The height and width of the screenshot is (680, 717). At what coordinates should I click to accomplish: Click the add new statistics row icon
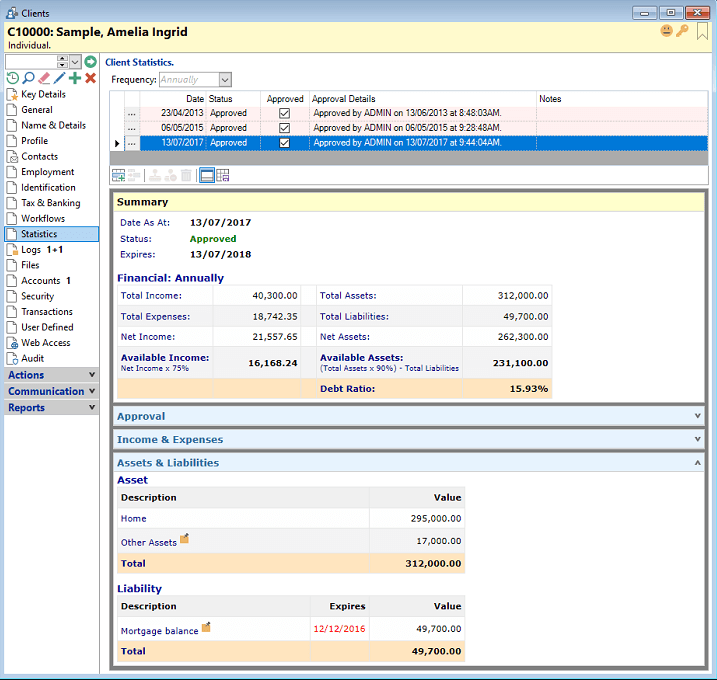click(x=118, y=175)
